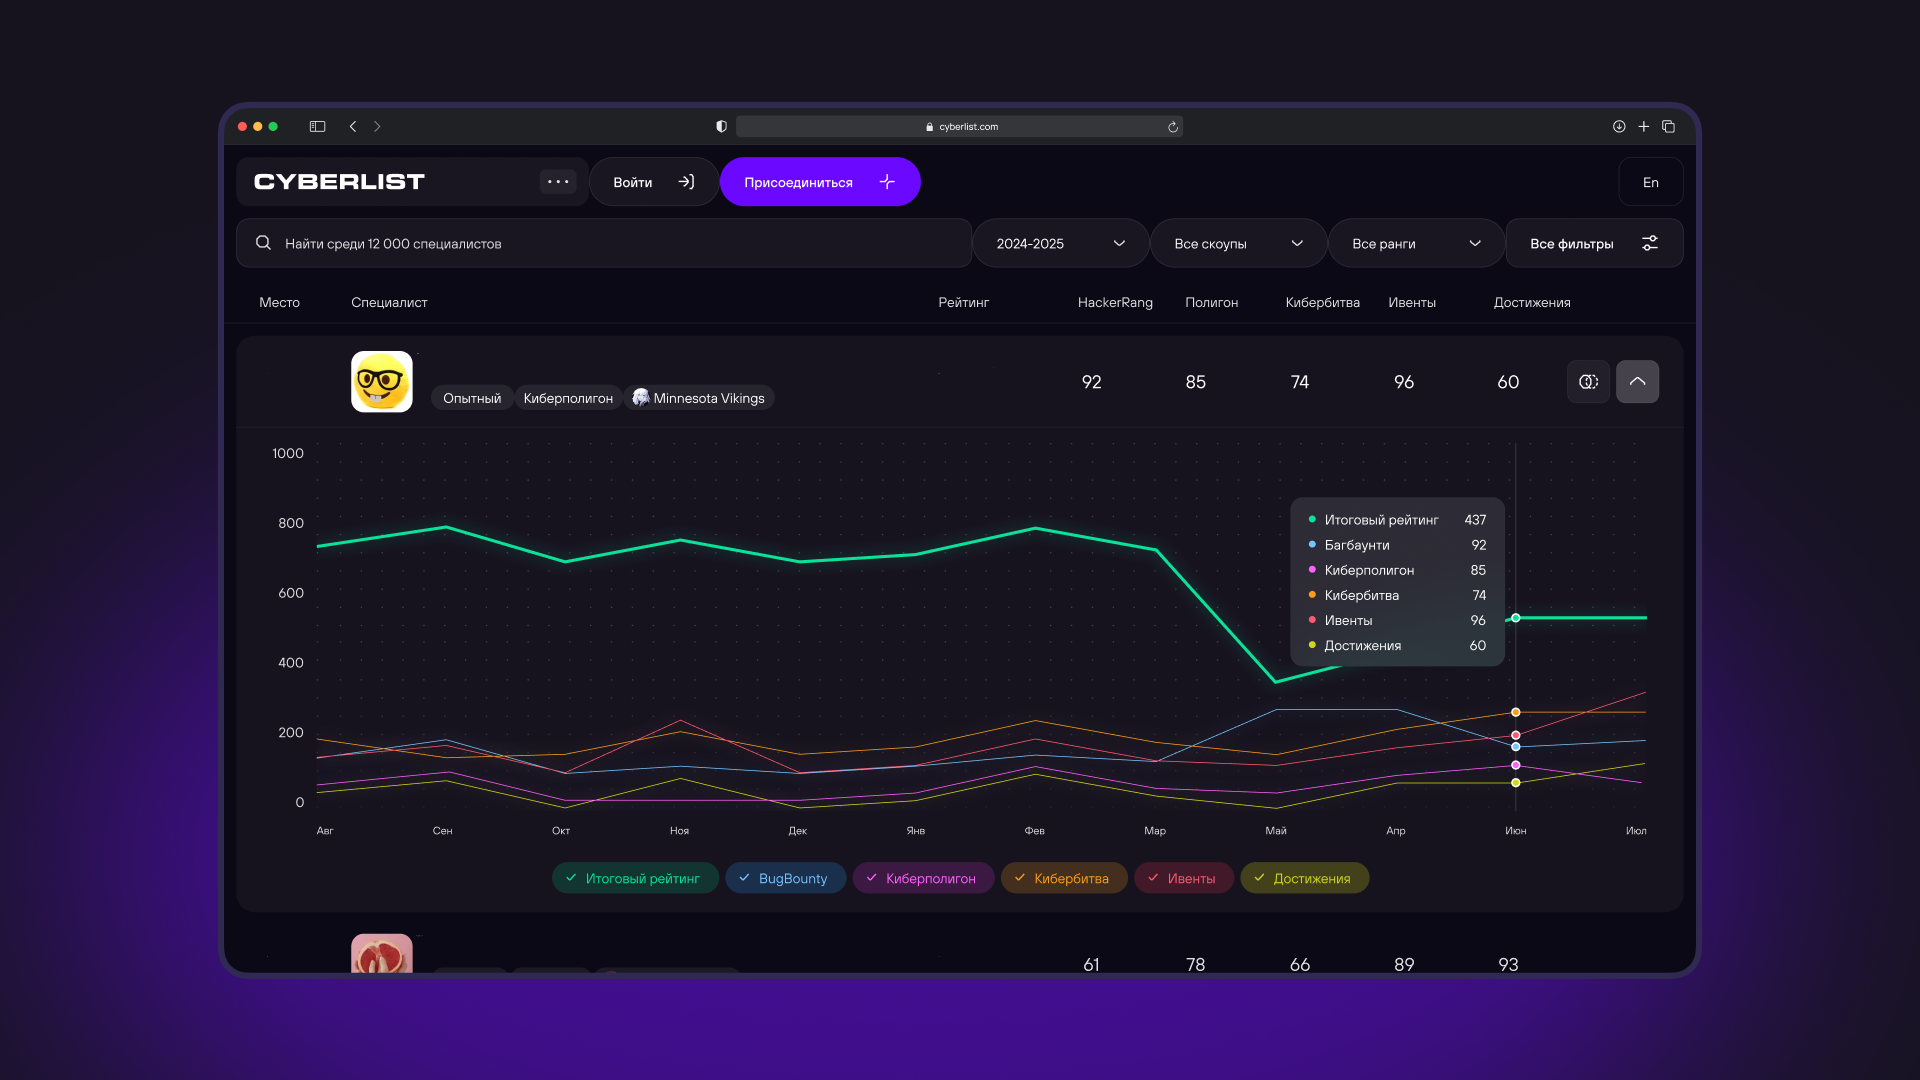Viewport: 1920px width, 1080px height.
Task: Click the privacy shield icon
Action: click(x=721, y=127)
